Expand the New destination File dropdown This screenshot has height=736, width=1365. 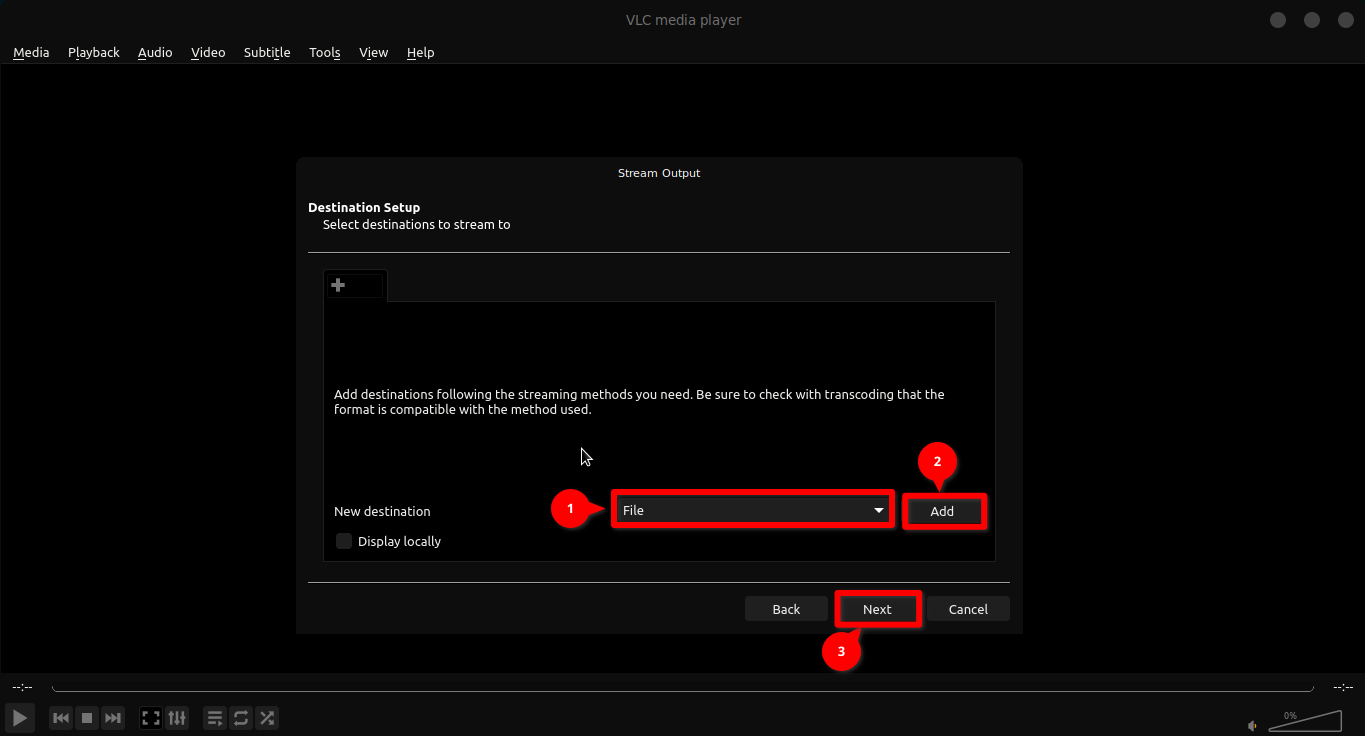pos(752,510)
